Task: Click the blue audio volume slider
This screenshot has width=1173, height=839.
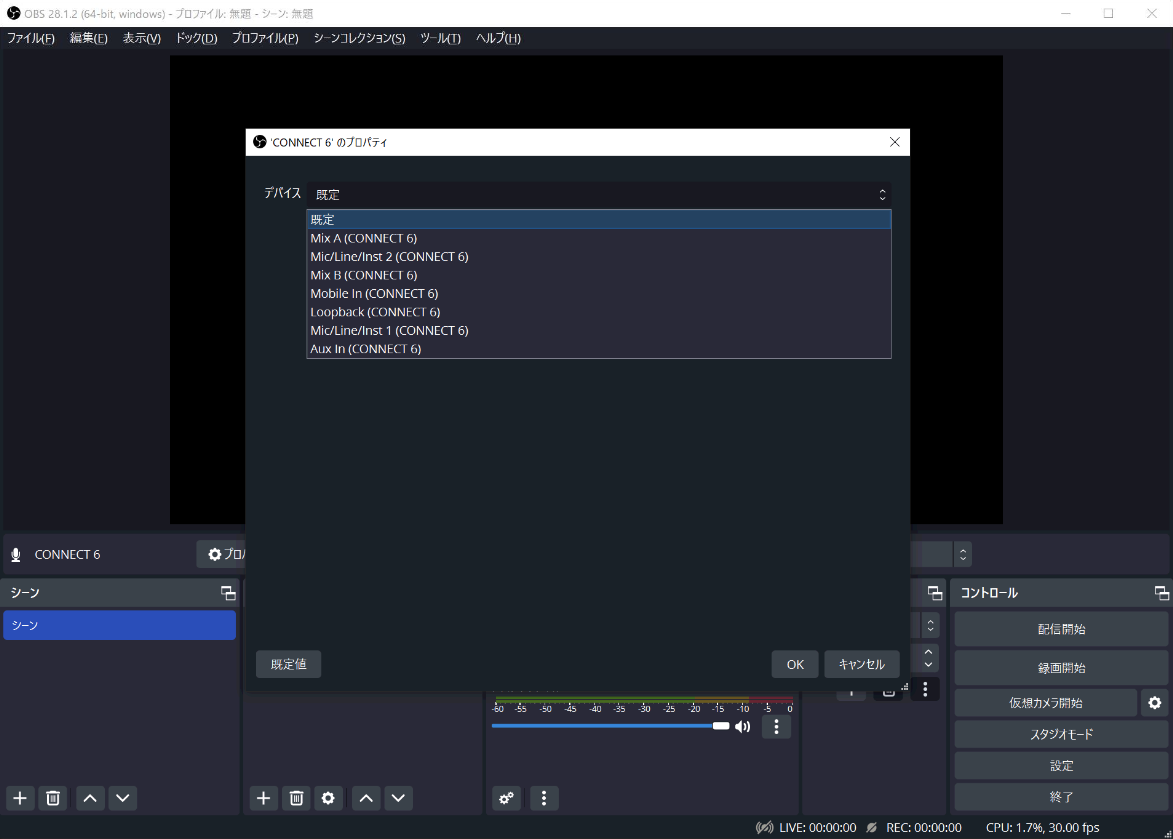Action: 610,726
